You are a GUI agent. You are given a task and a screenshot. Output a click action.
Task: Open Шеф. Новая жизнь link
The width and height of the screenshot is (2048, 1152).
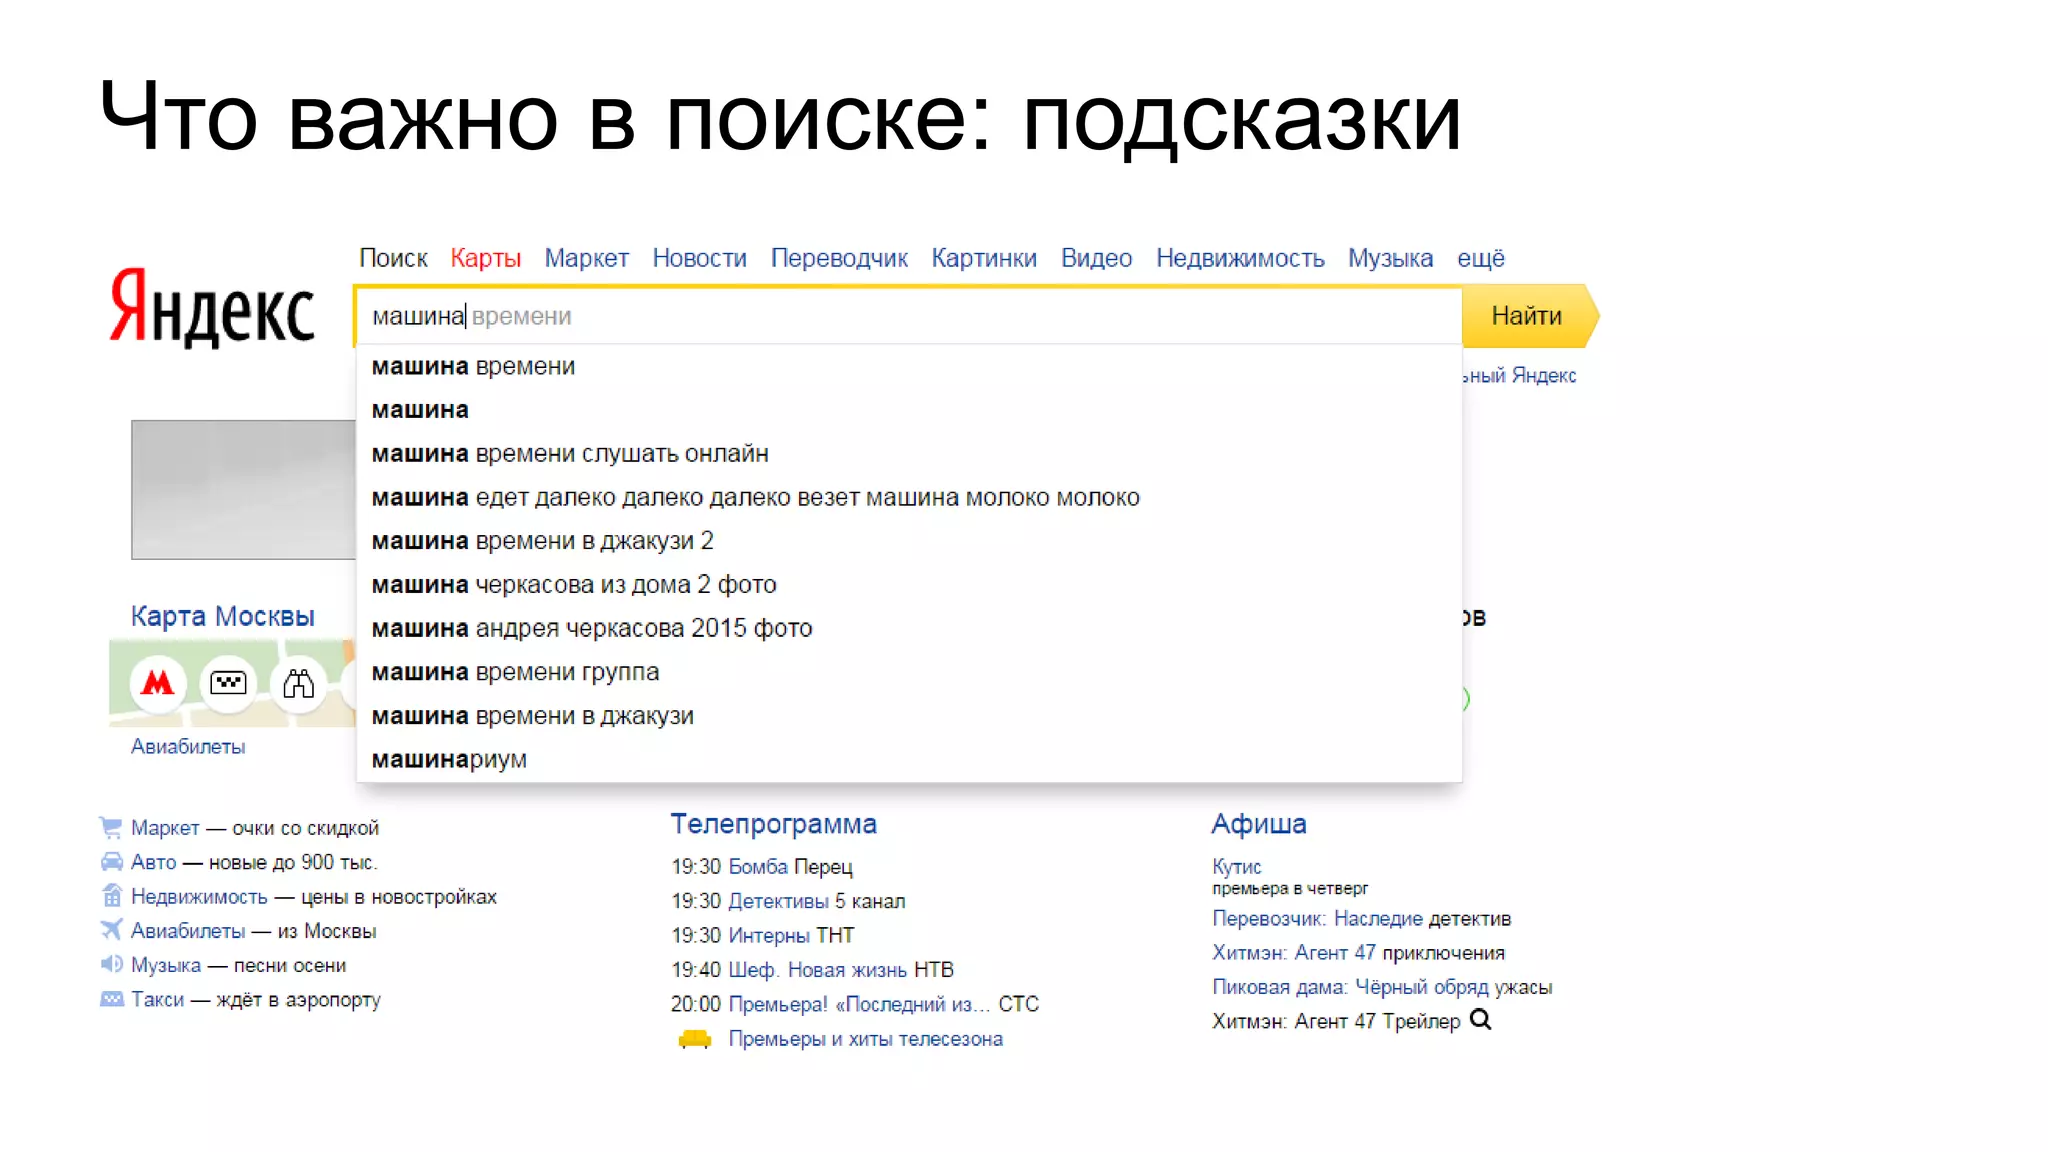817,970
